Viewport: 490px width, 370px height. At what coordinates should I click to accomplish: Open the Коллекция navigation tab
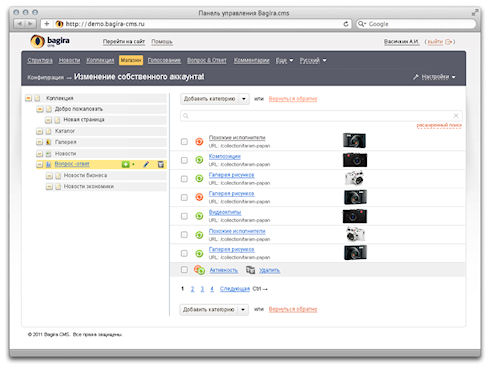100,60
